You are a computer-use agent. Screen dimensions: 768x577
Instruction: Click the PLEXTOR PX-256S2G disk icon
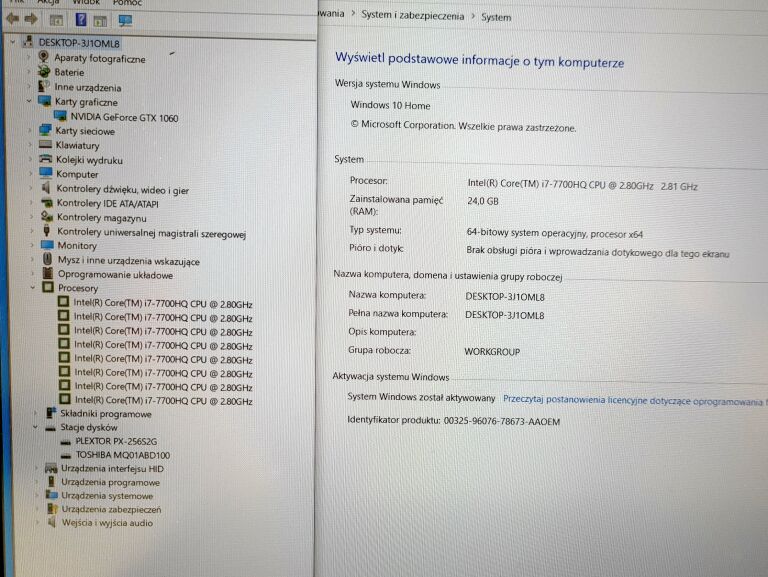pos(66,442)
